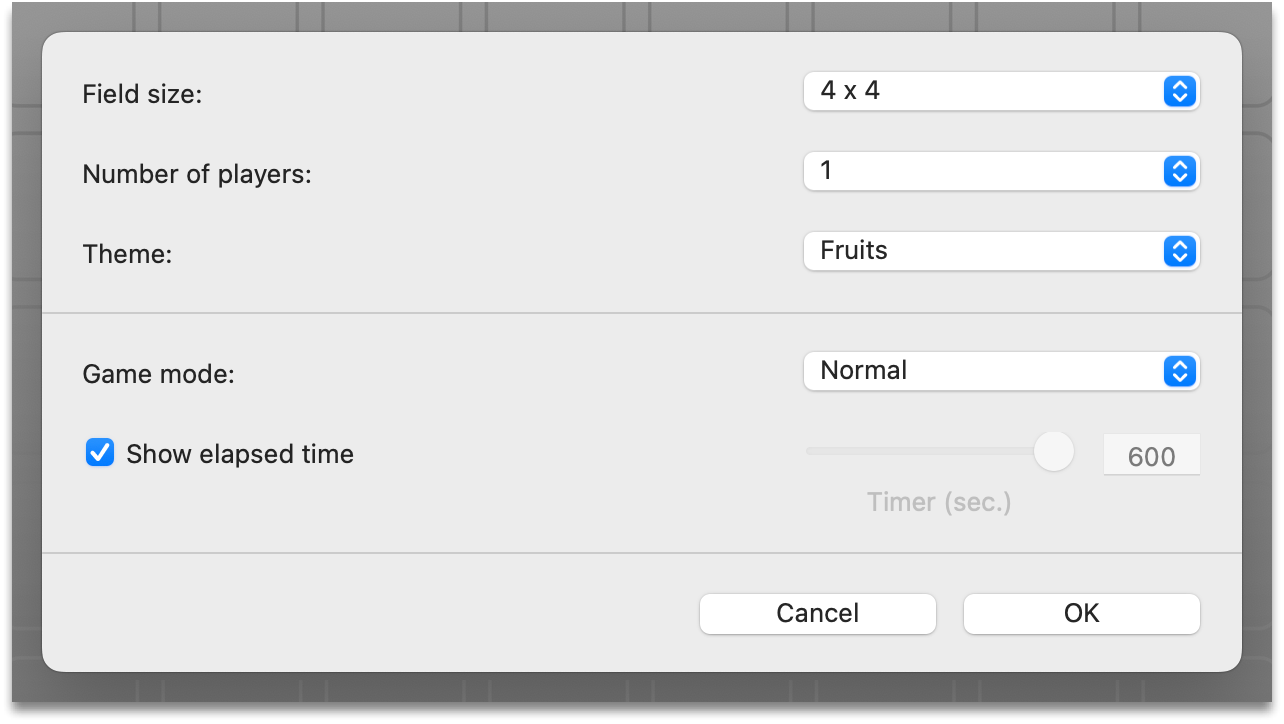Disable the Show elapsed time checkbox
This screenshot has width=1284, height=724.
pyautogui.click(x=100, y=453)
